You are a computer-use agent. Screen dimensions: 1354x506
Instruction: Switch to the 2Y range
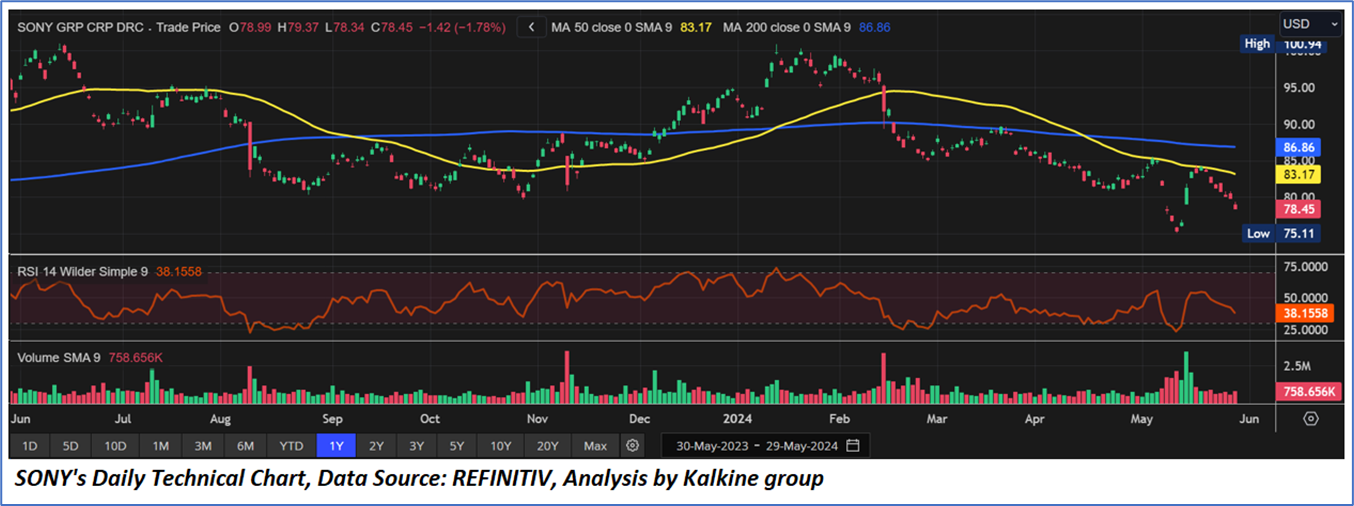tap(375, 445)
